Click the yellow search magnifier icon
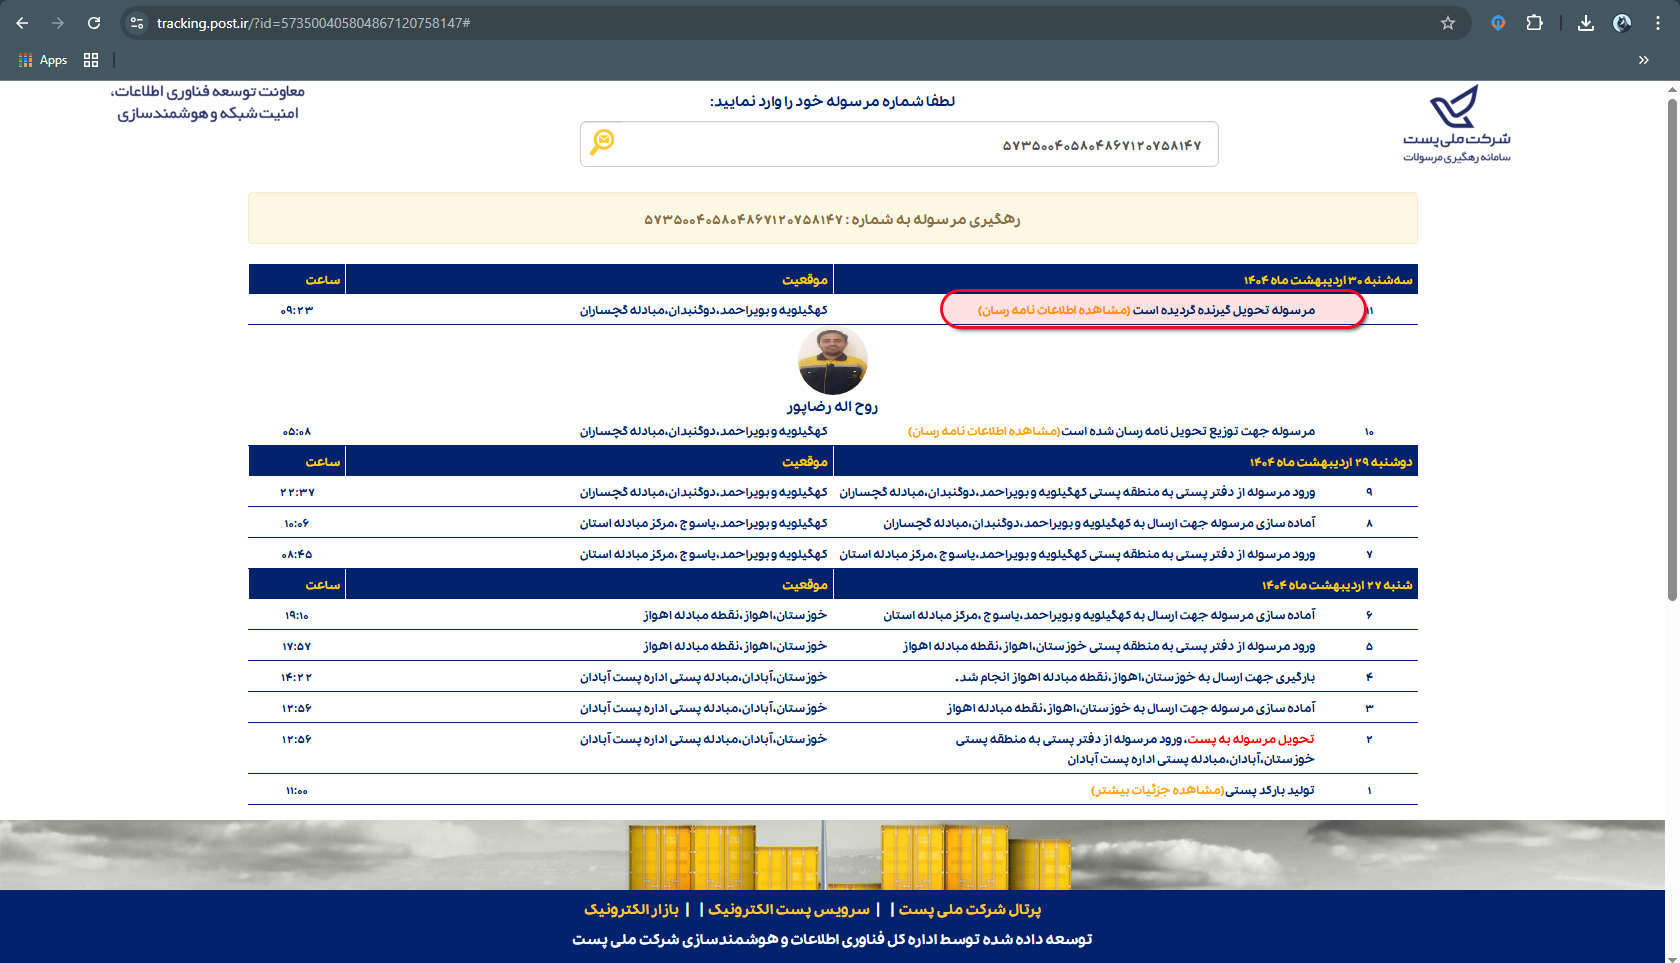Image resolution: width=1680 pixels, height=963 pixels. pos(602,142)
